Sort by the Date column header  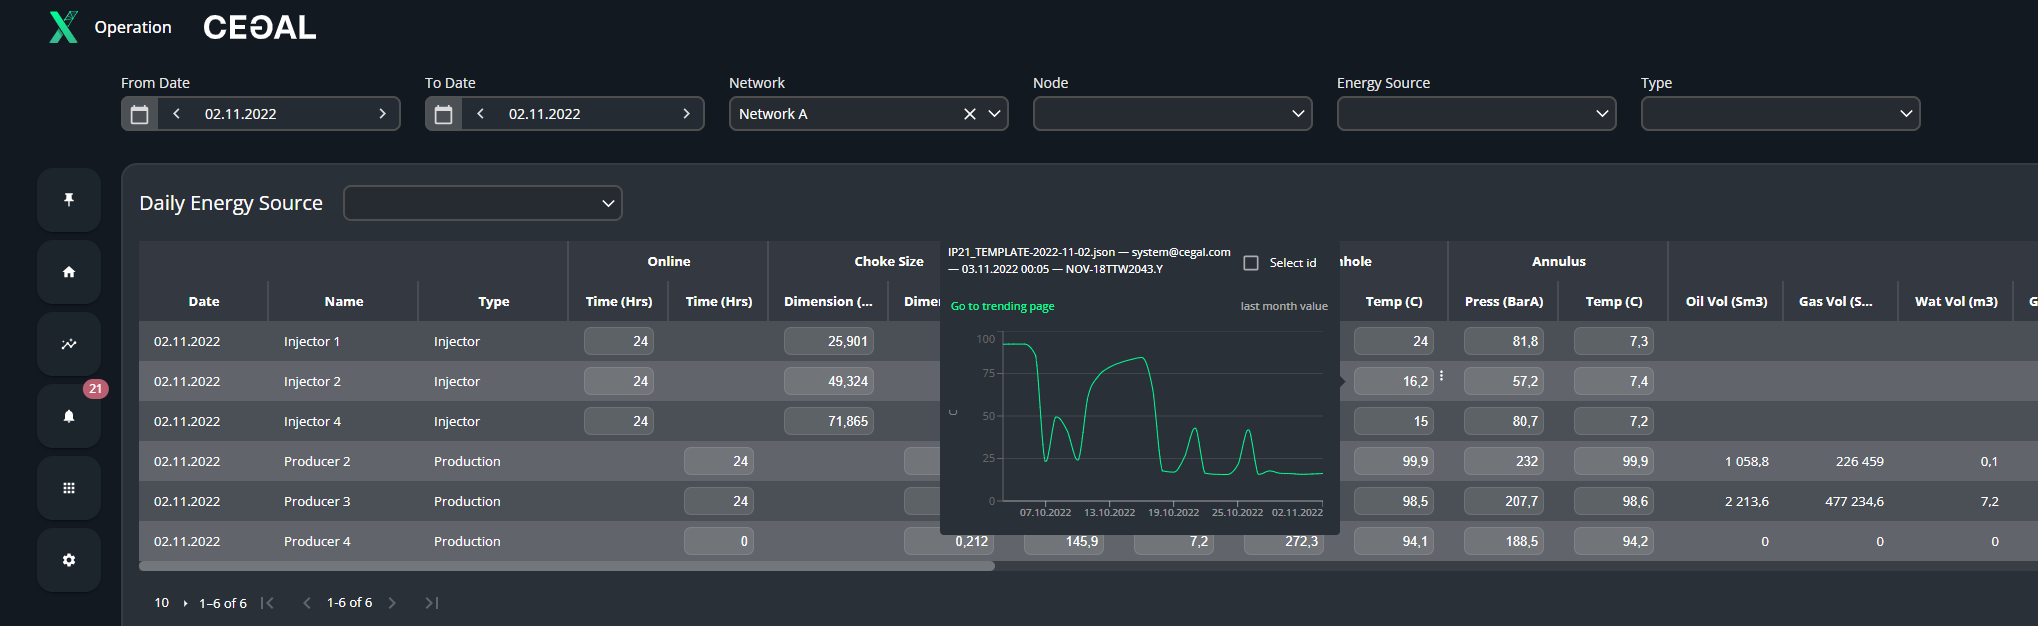point(204,301)
